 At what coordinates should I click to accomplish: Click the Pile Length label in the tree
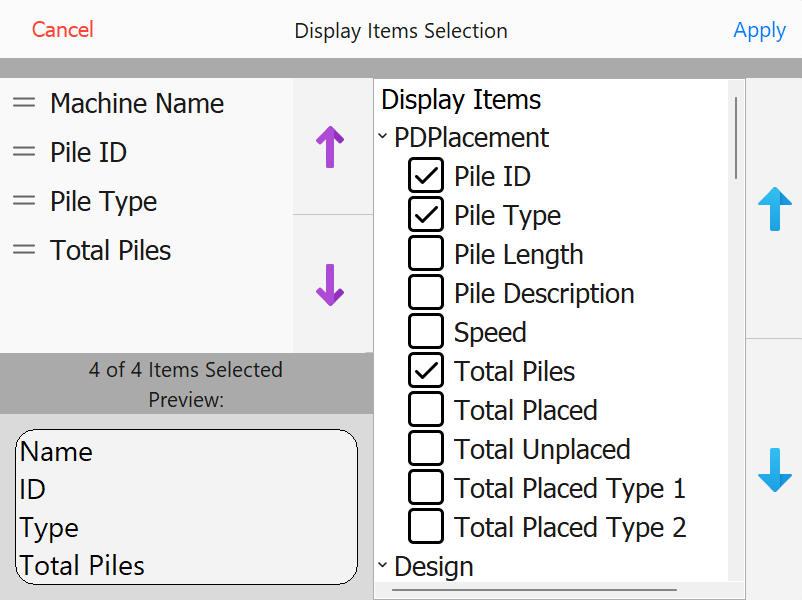[519, 254]
